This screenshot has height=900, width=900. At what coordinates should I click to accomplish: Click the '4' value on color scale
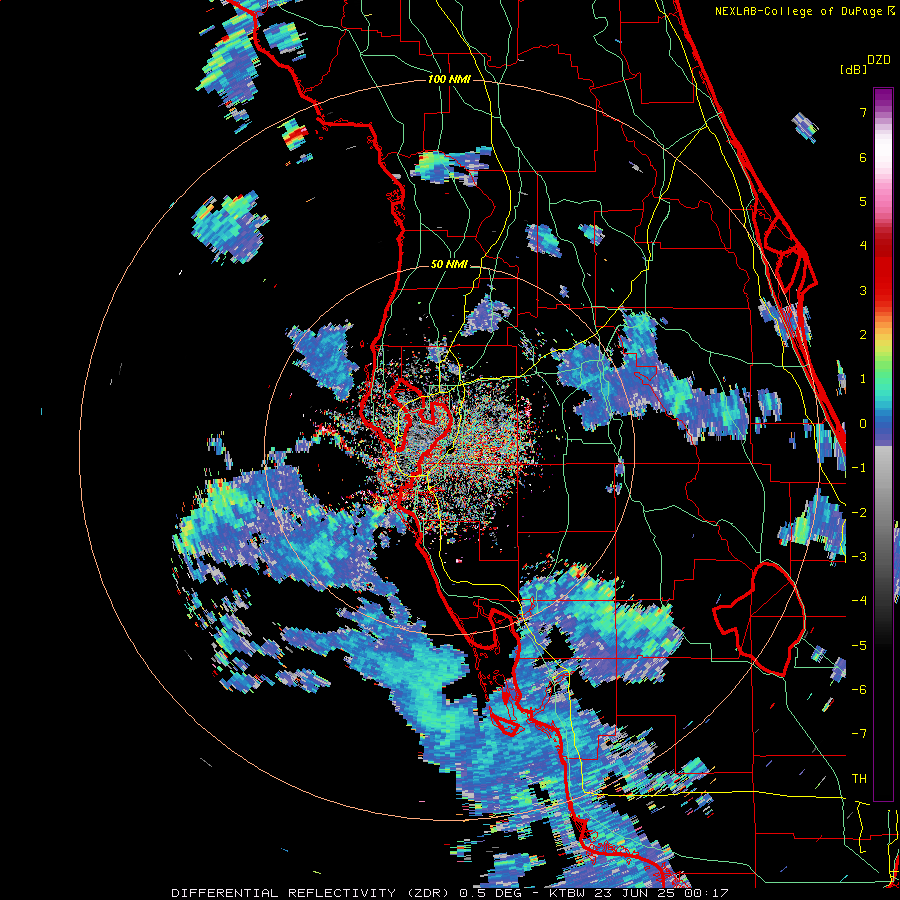coord(862,245)
